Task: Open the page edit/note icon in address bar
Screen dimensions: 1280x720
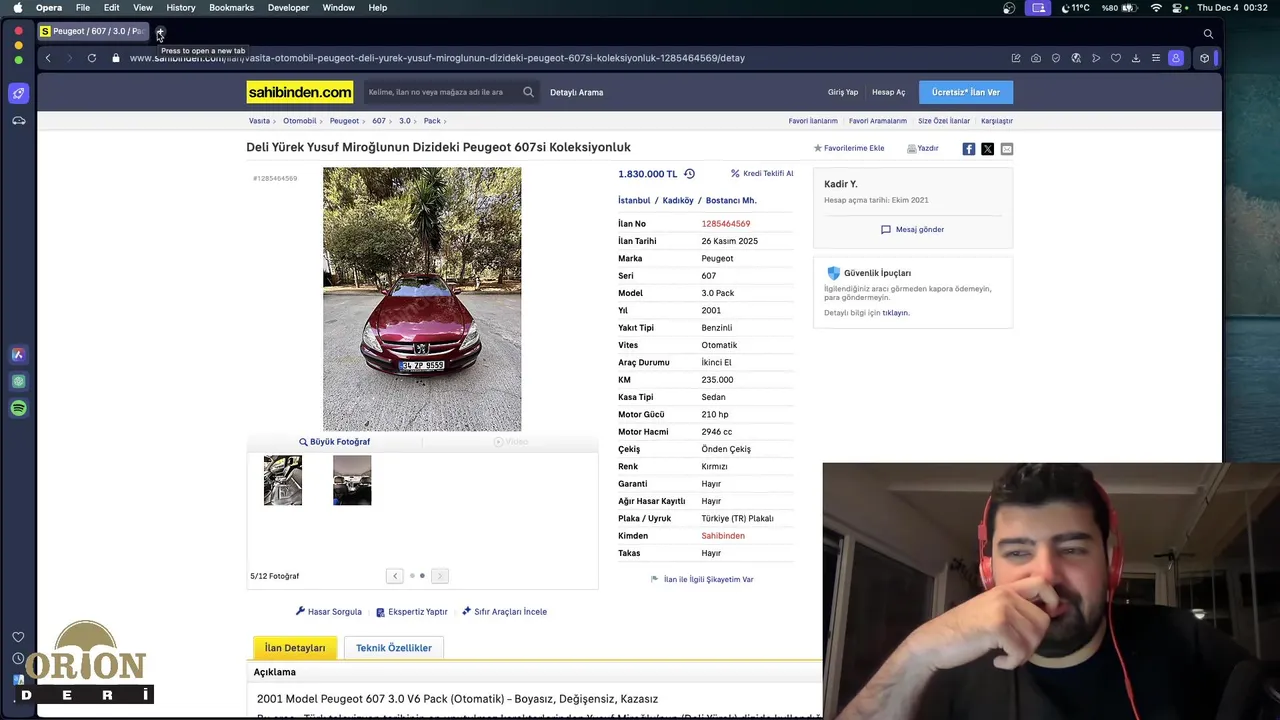Action: (1016, 58)
